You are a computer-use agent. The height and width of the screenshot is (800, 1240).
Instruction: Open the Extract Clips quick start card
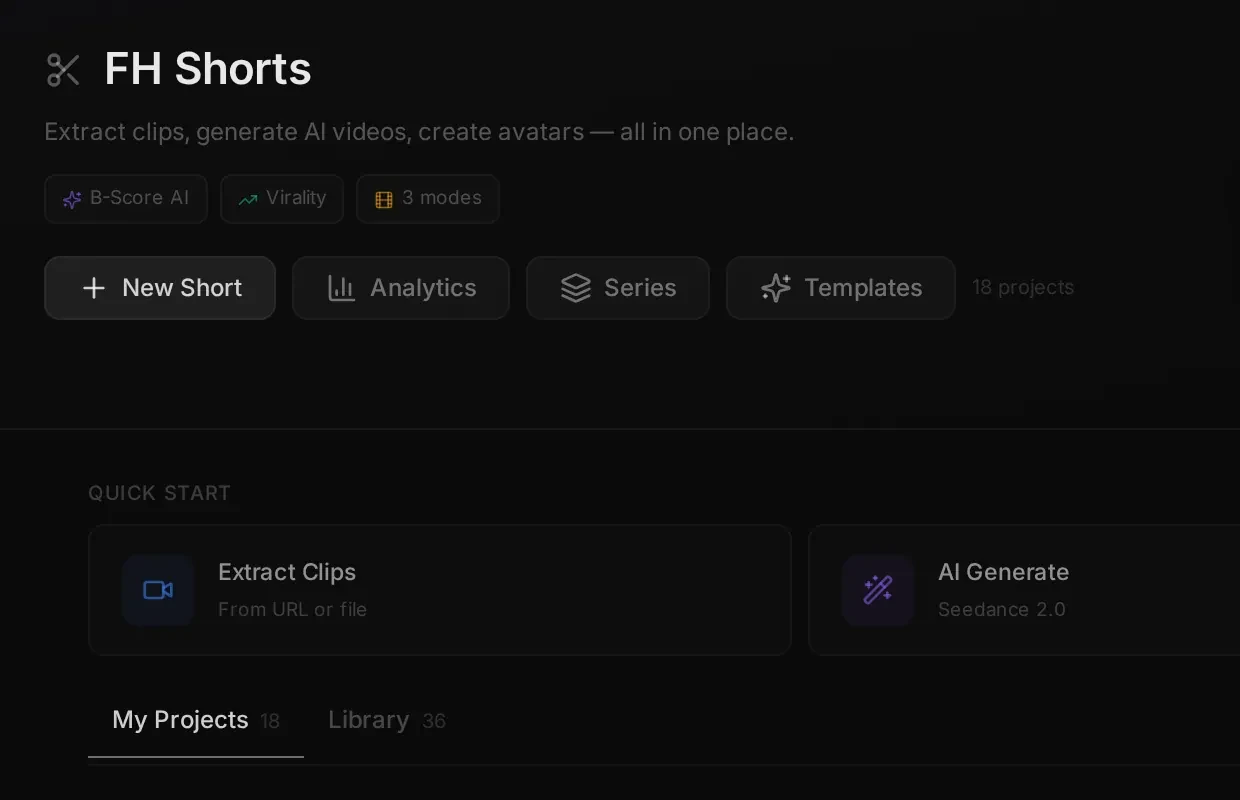pyautogui.click(x=440, y=590)
